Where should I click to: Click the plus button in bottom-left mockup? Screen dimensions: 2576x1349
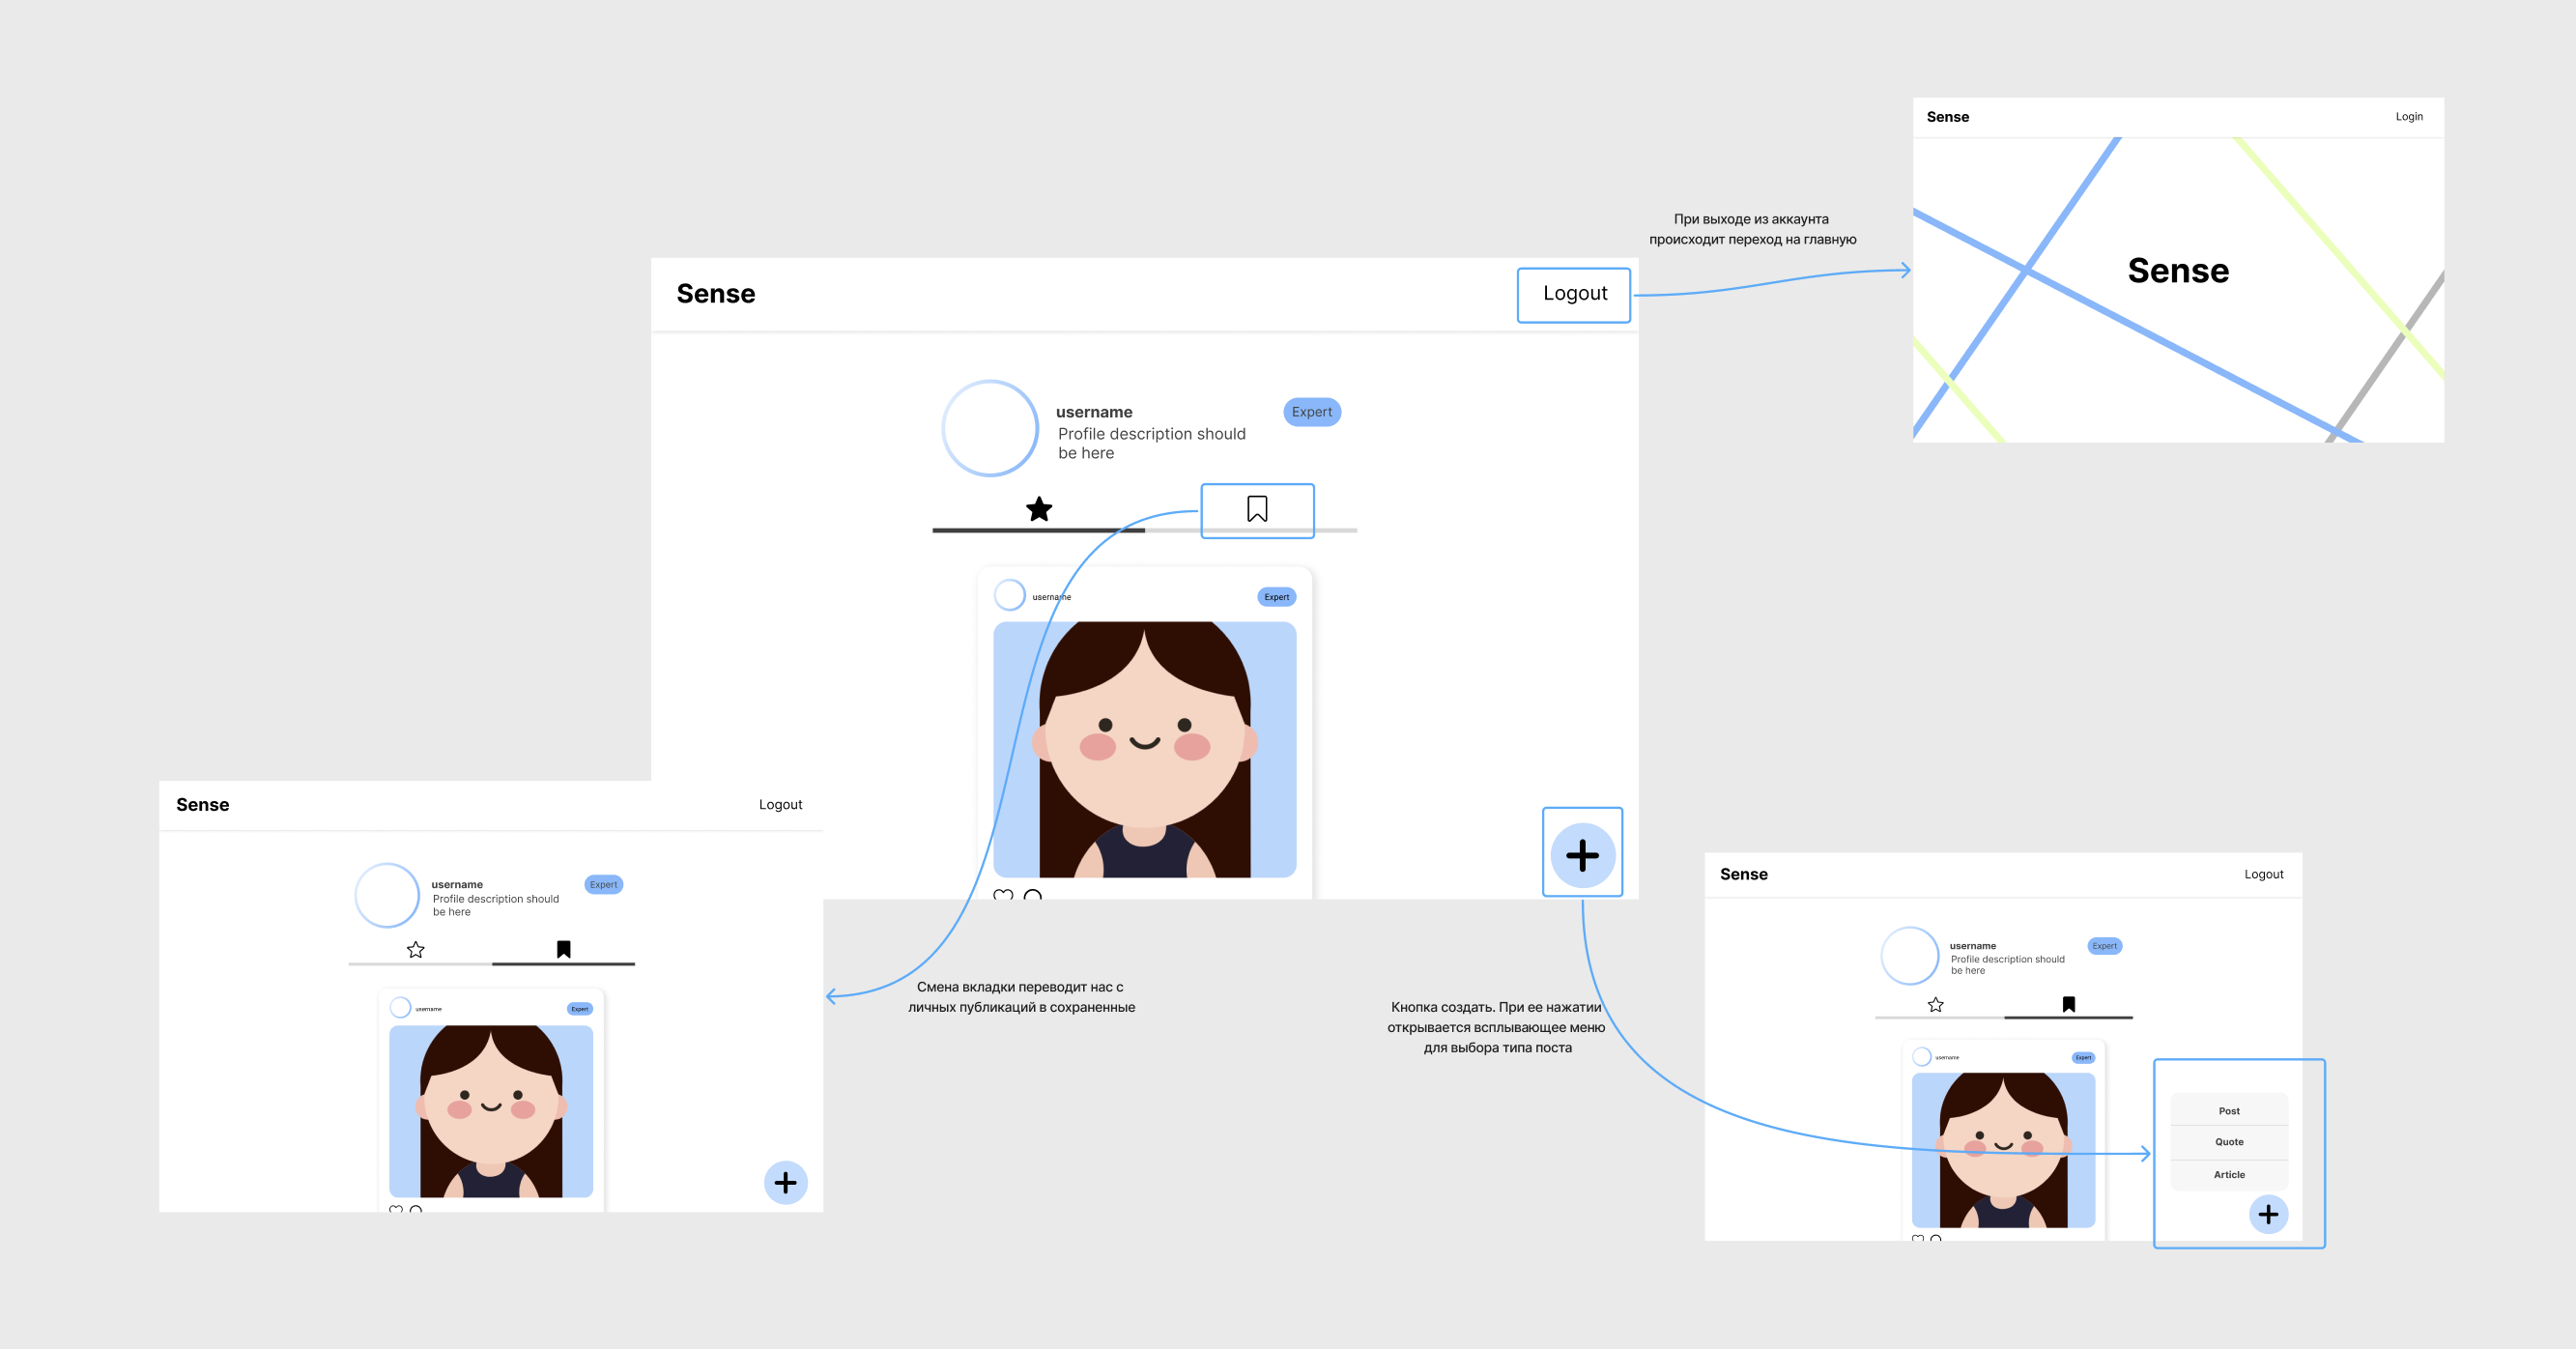coord(785,1183)
